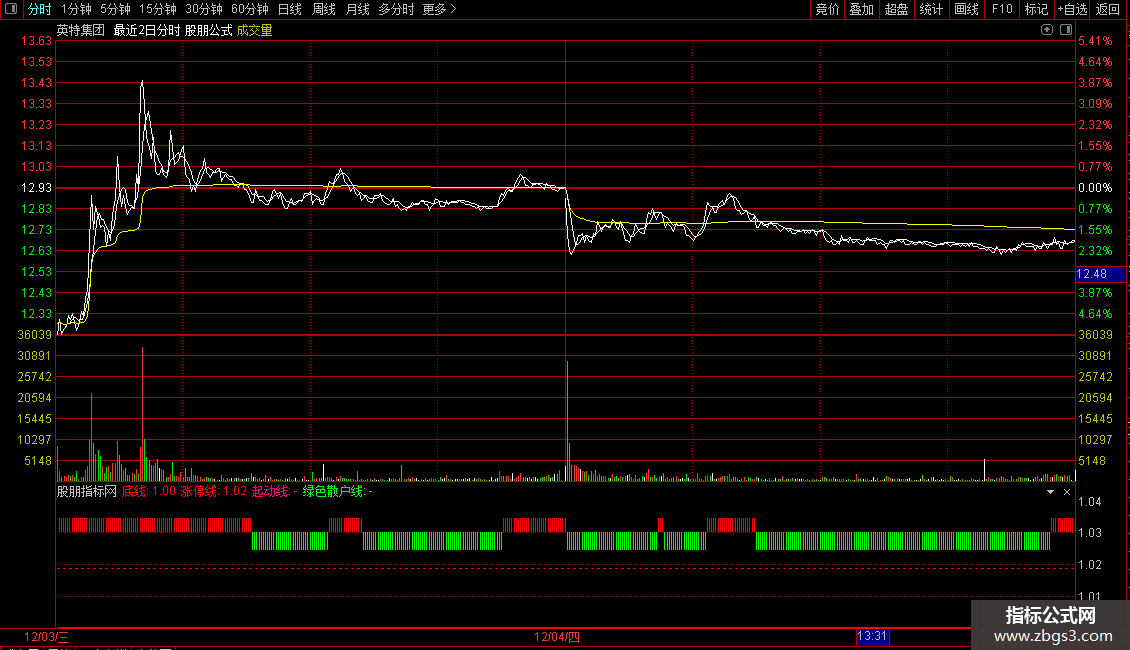
Task: Select the 1分钟 period tab
Action: tap(76, 9)
